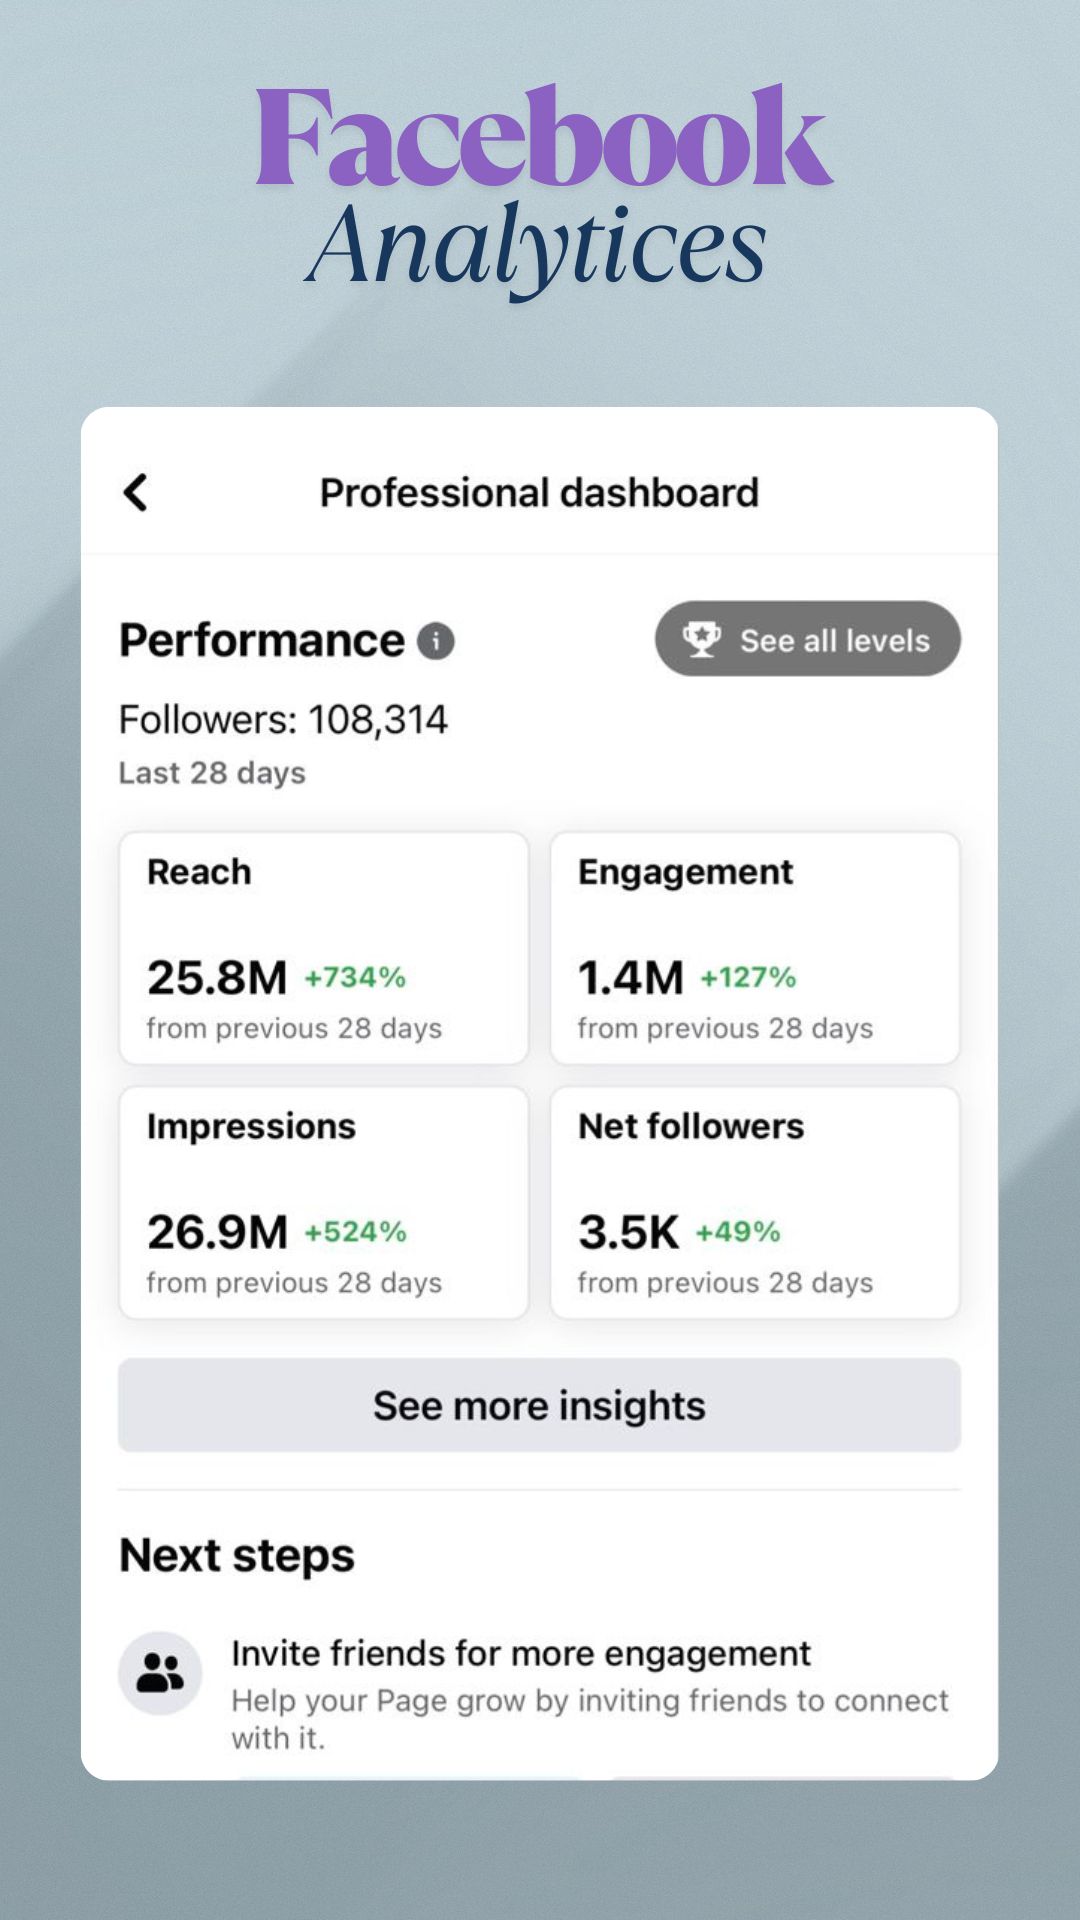Click the Last 28 days label
This screenshot has height=1920, width=1080.
coord(212,773)
